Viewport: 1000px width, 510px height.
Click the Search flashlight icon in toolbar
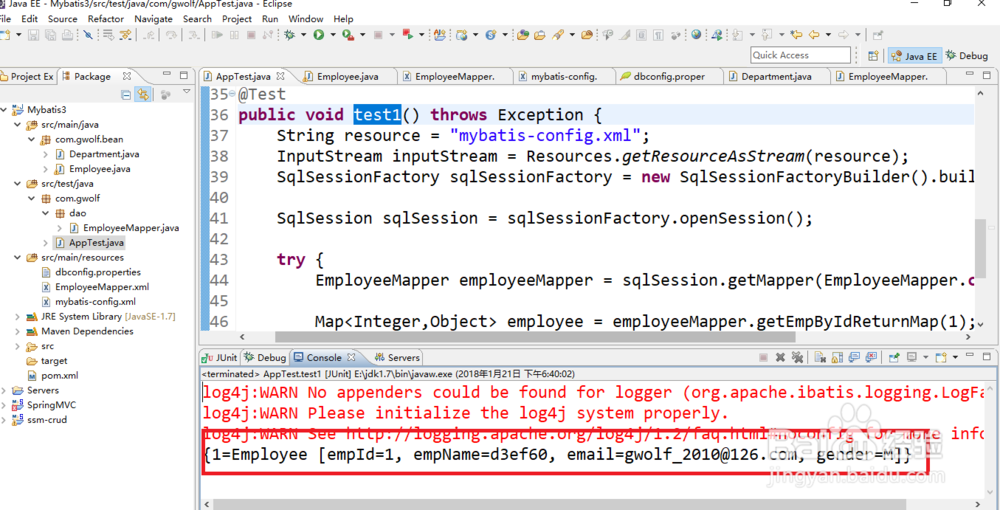pyautogui.click(x=557, y=35)
